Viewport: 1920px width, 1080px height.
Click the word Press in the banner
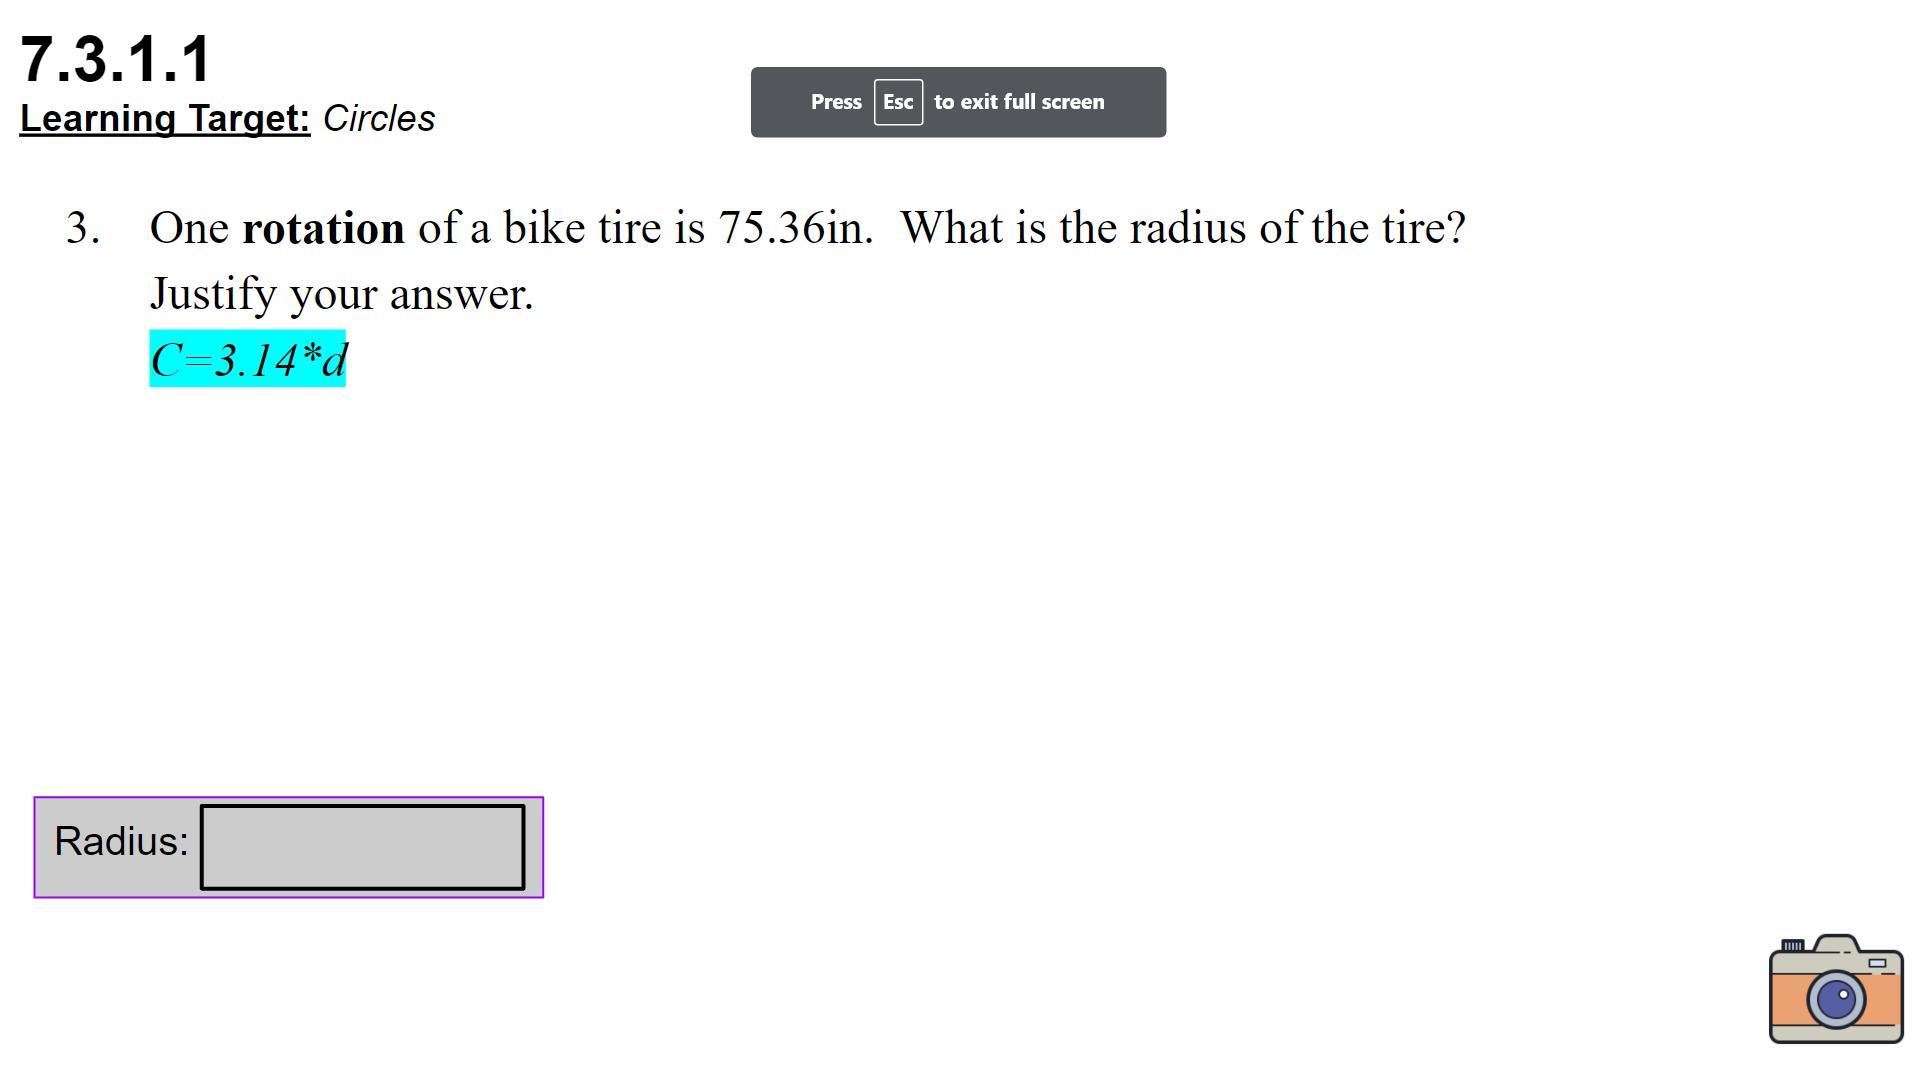click(836, 102)
